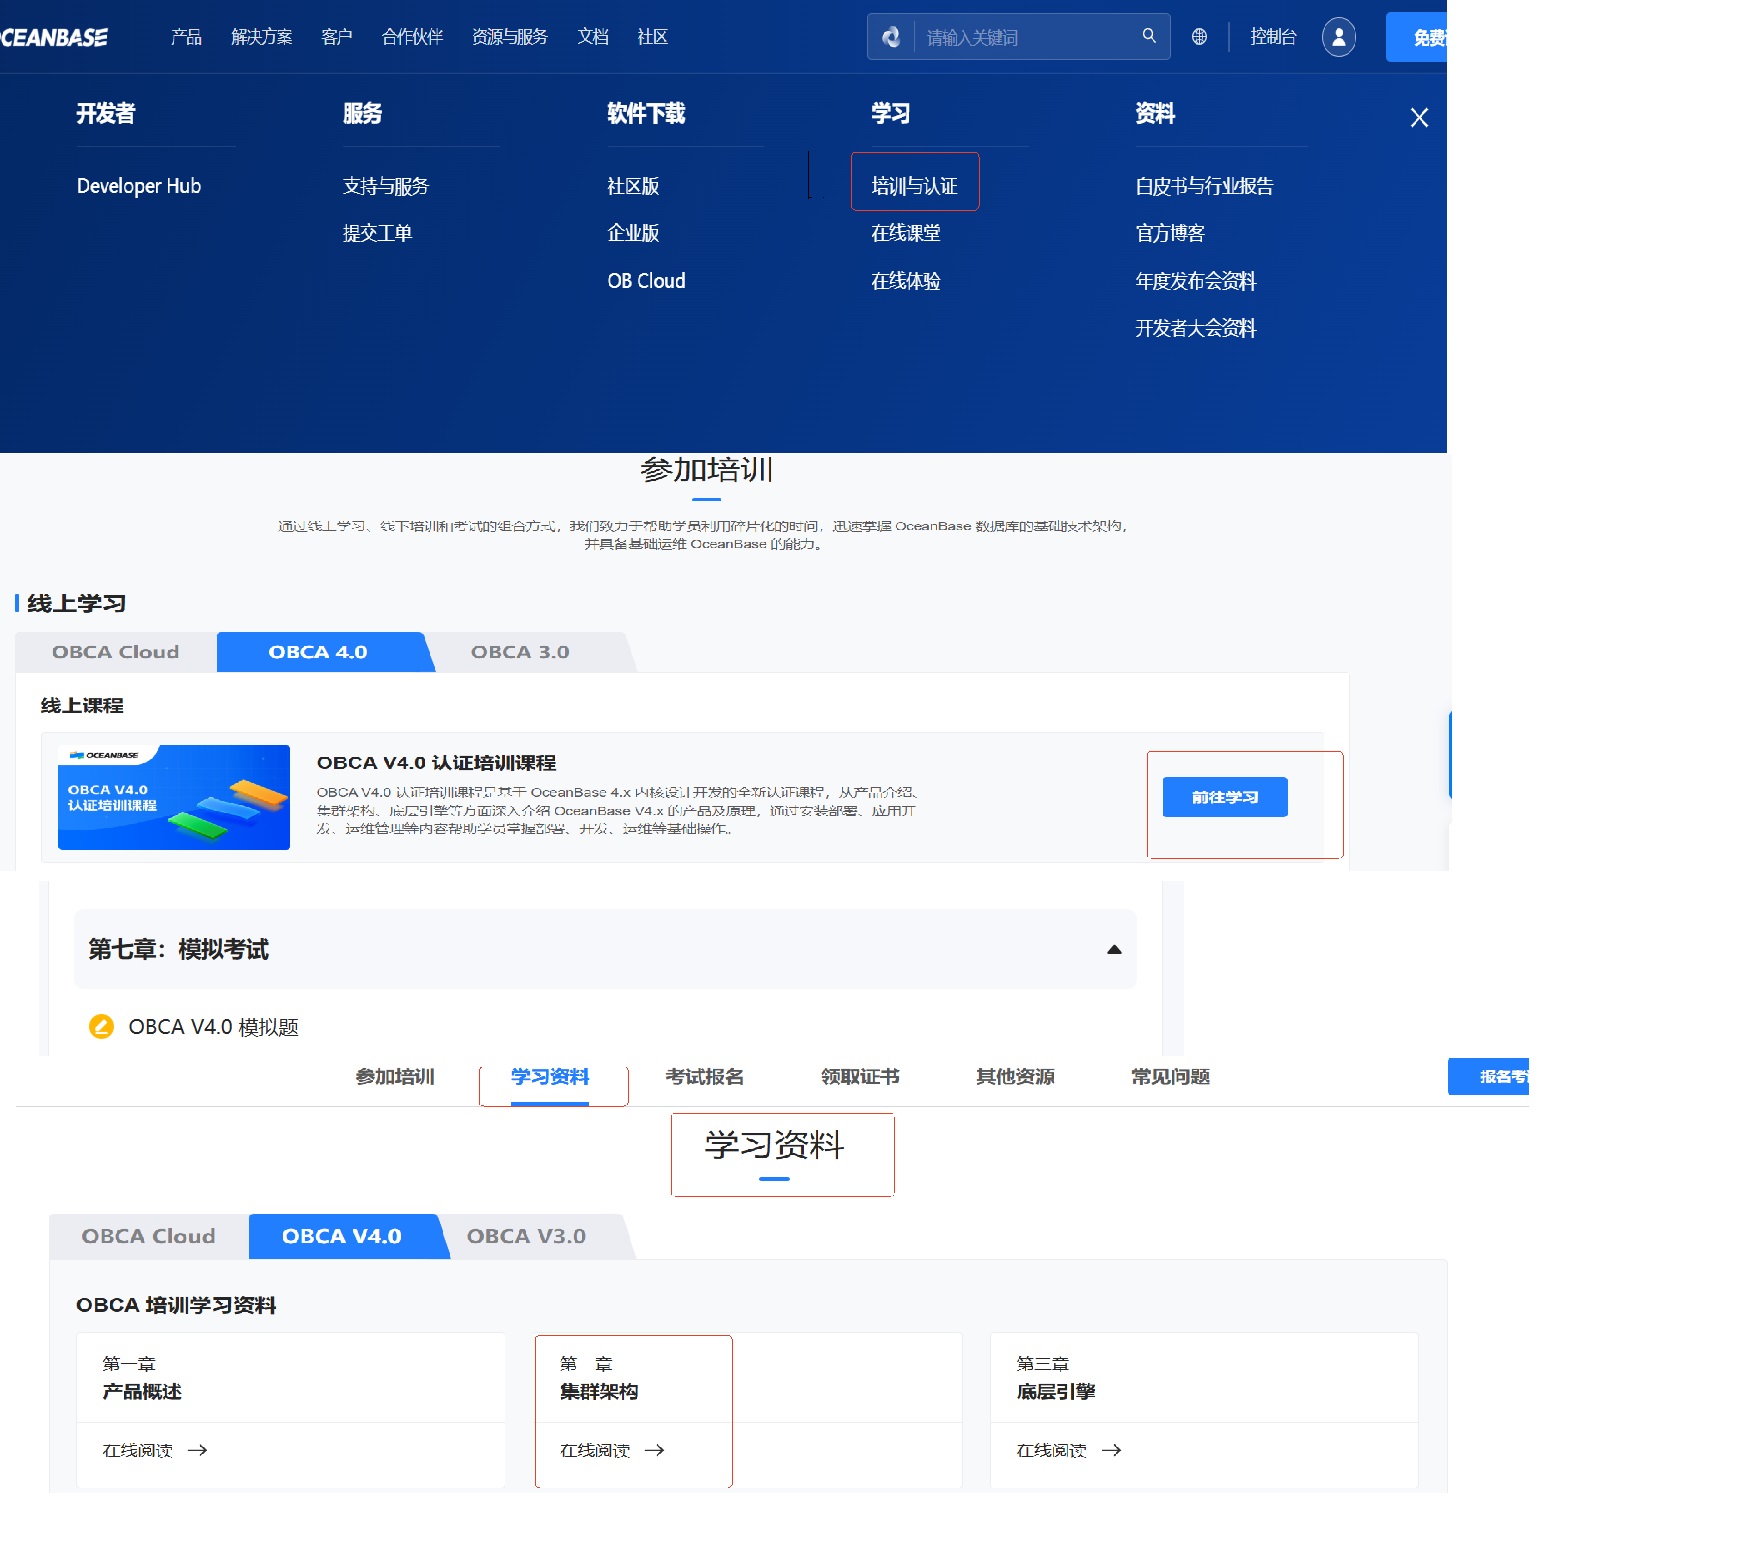The height and width of the screenshot is (1543, 1741).
Task: Click 在线阅读 for 第一章 产品概述
Action: coord(138,1450)
